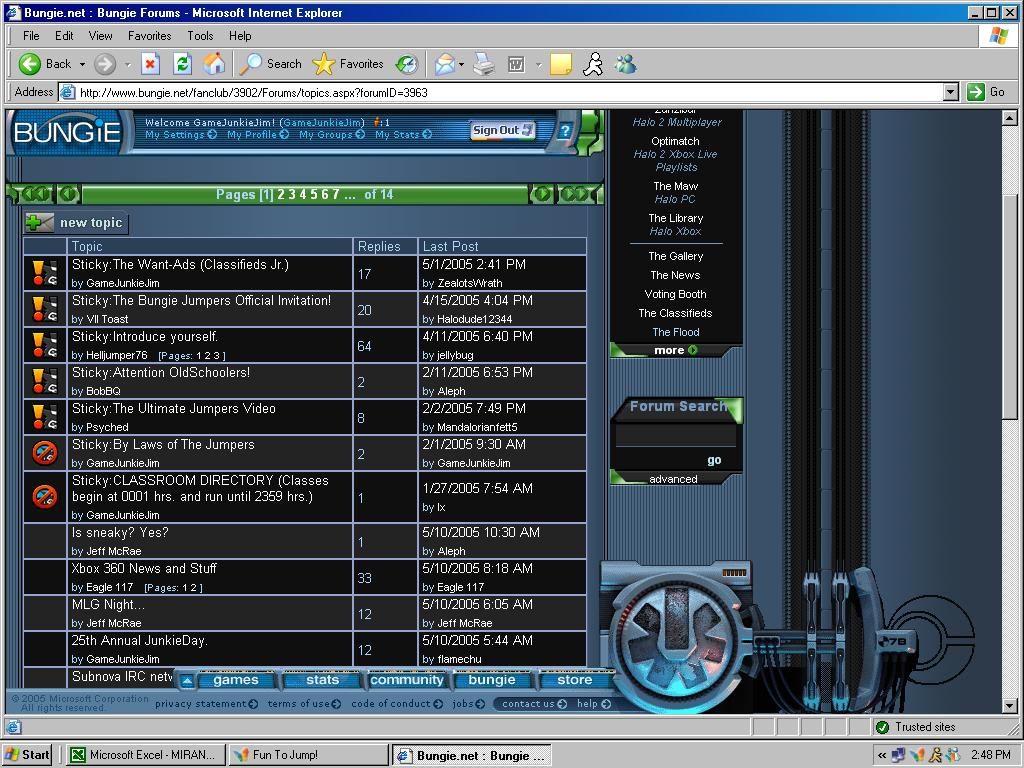The height and width of the screenshot is (768, 1024).
Task: Open the Tools menu
Action: [x=200, y=35]
